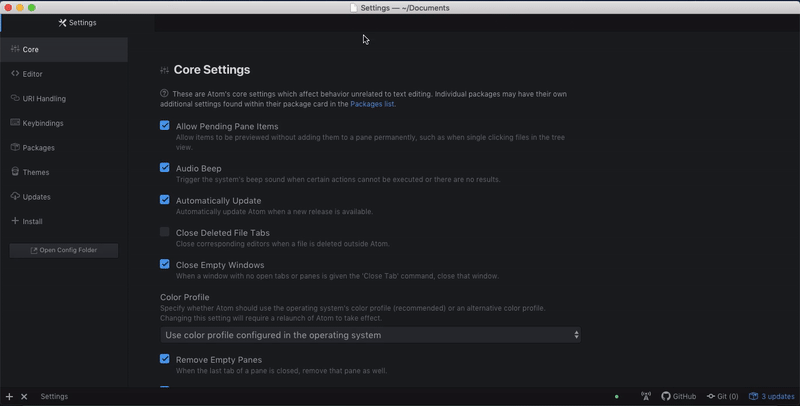Open the Themes section
Viewport: 800px width, 406px height.
(64, 172)
